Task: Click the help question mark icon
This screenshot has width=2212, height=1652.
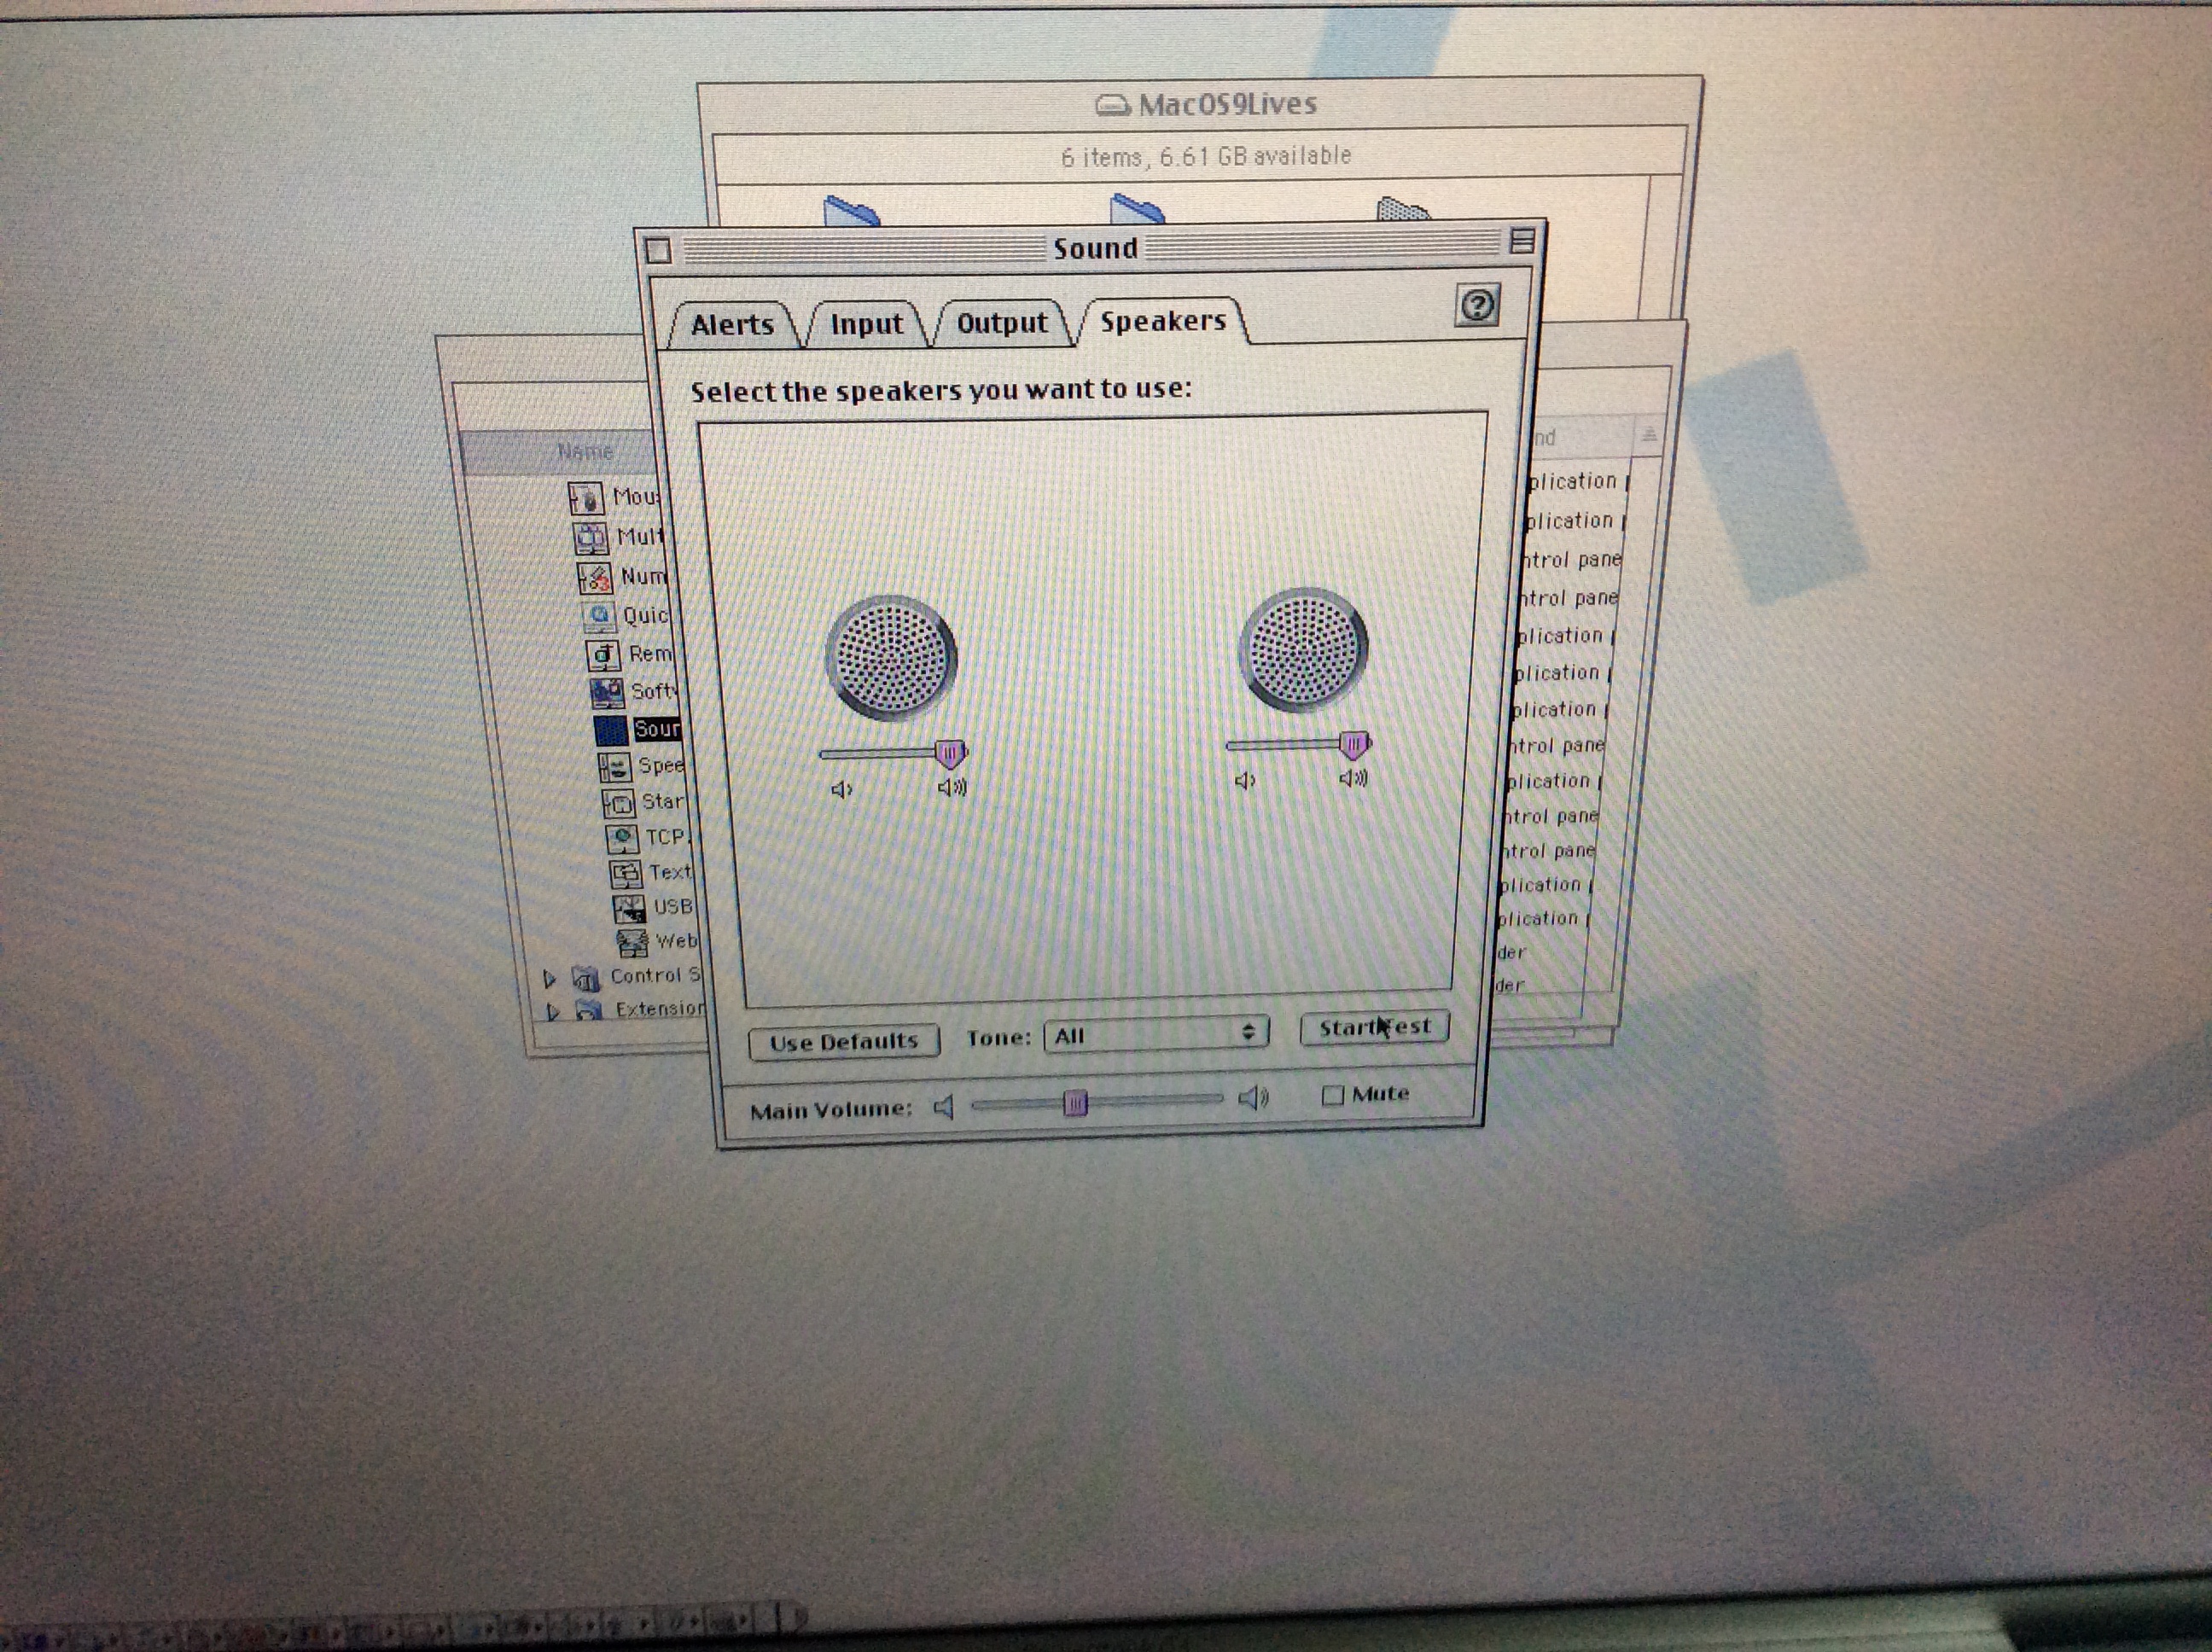Action: (1476, 305)
